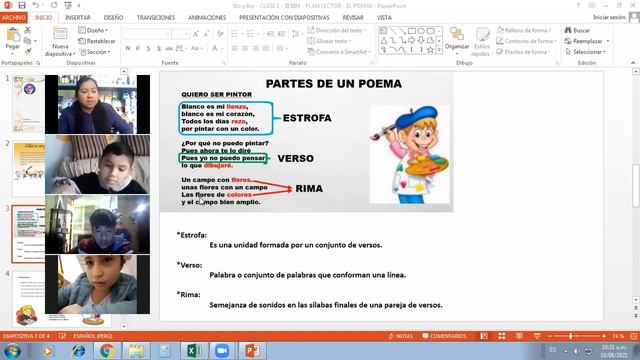Click Buscar to find text

point(578,30)
